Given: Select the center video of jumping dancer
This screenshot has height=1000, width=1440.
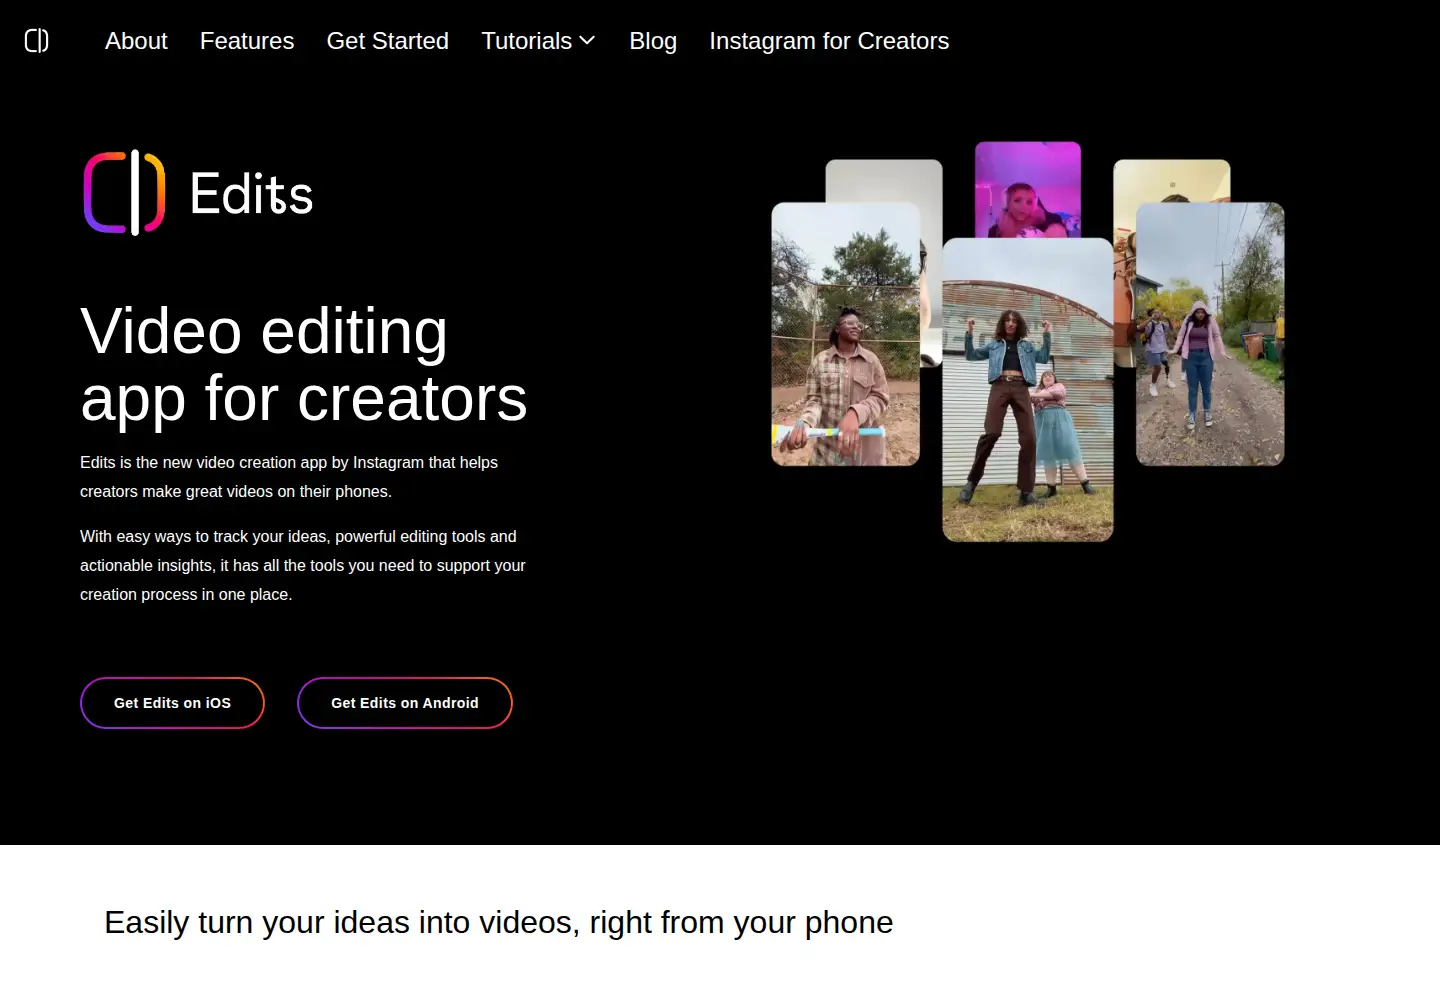Looking at the screenshot, I should (1028, 390).
